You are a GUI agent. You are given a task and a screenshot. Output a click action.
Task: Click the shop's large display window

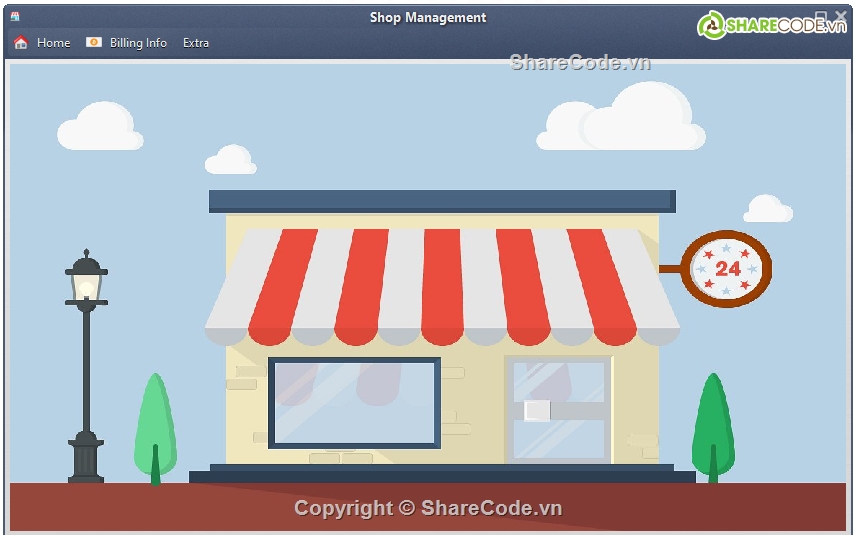tap(354, 402)
